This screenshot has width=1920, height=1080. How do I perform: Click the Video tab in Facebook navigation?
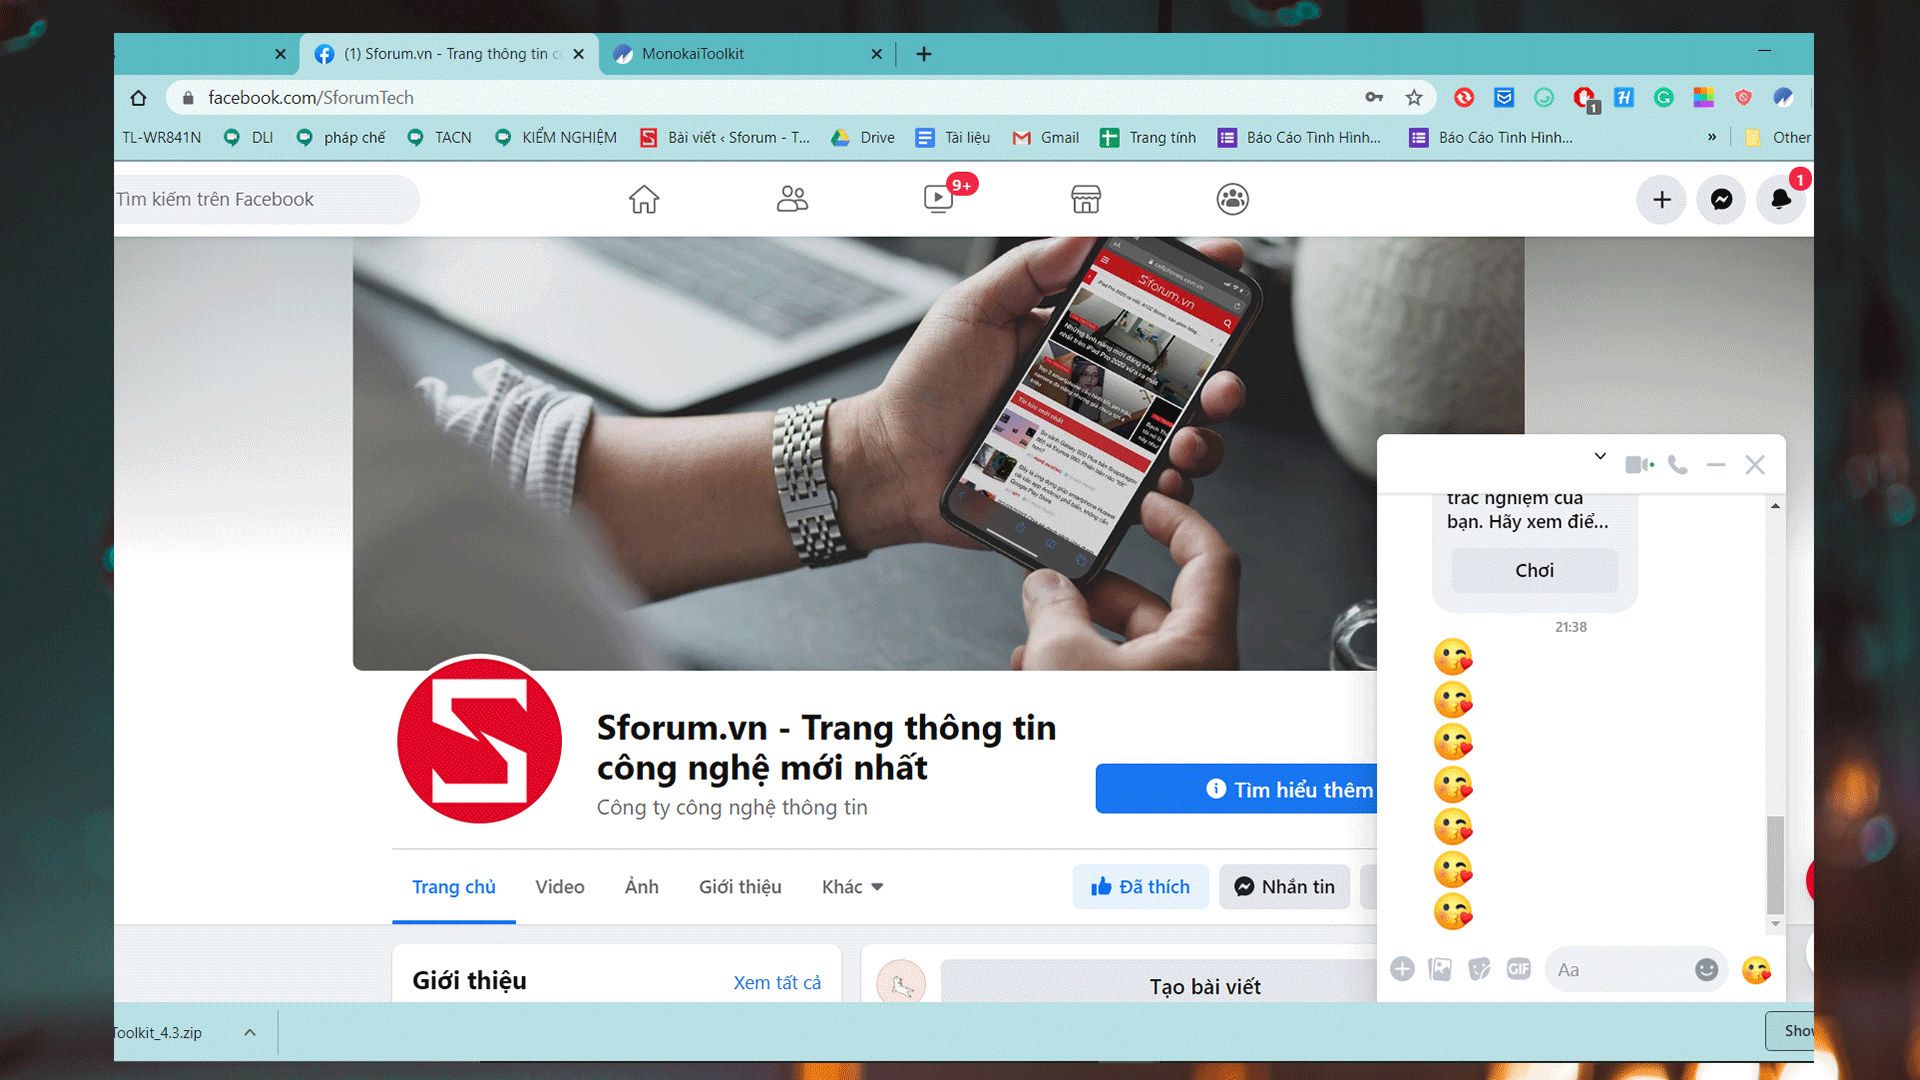pyautogui.click(x=560, y=886)
